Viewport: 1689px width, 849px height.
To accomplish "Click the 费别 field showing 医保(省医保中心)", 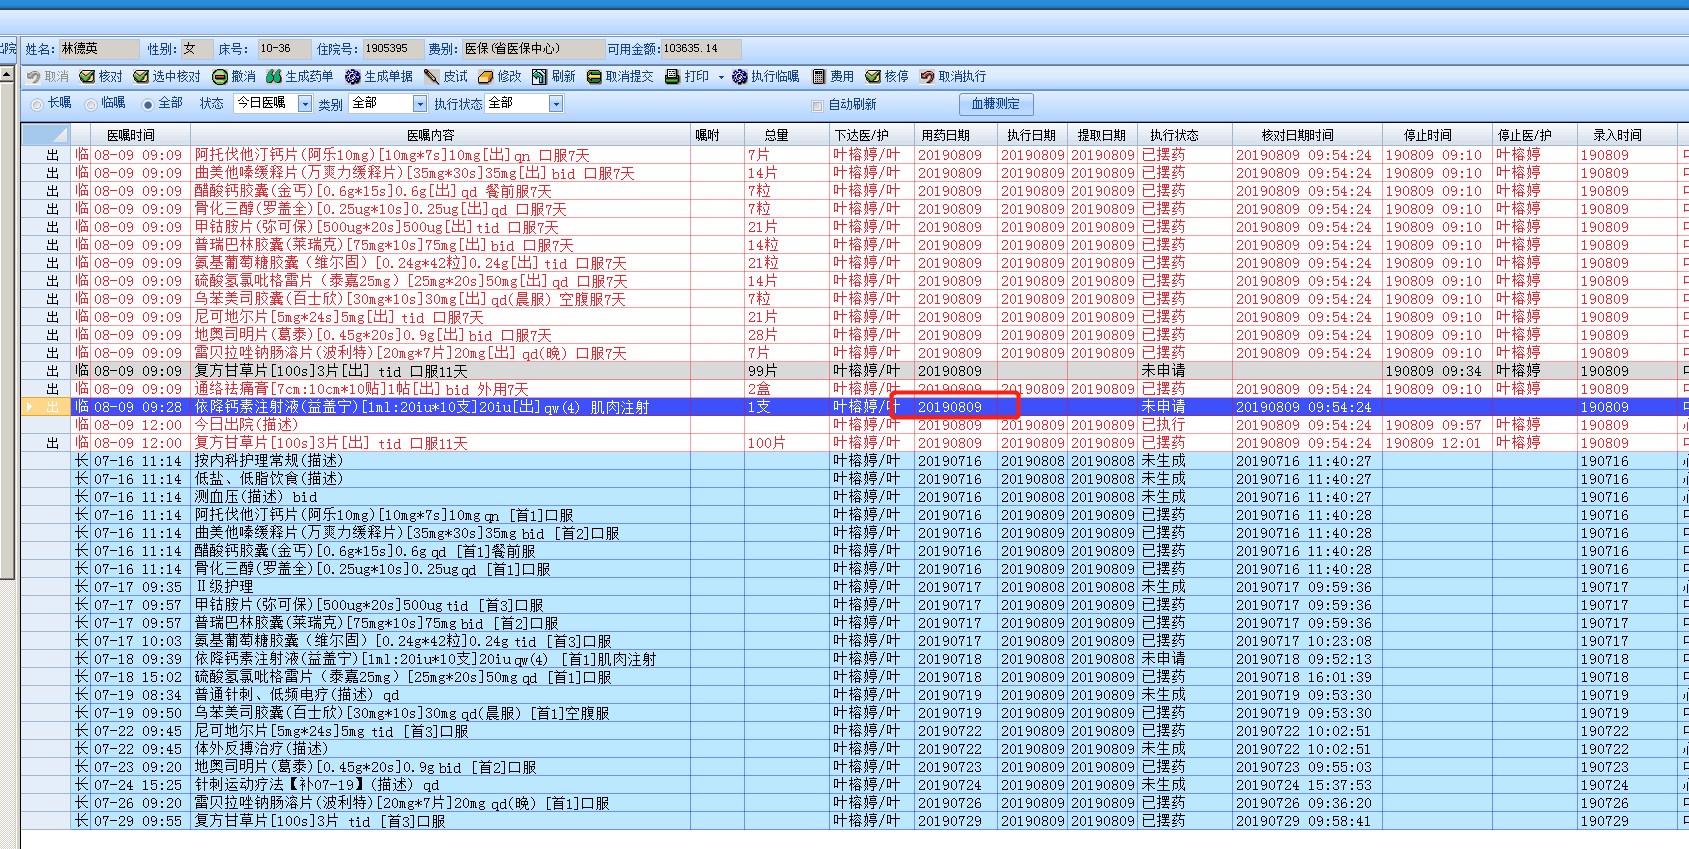I will (x=533, y=48).
